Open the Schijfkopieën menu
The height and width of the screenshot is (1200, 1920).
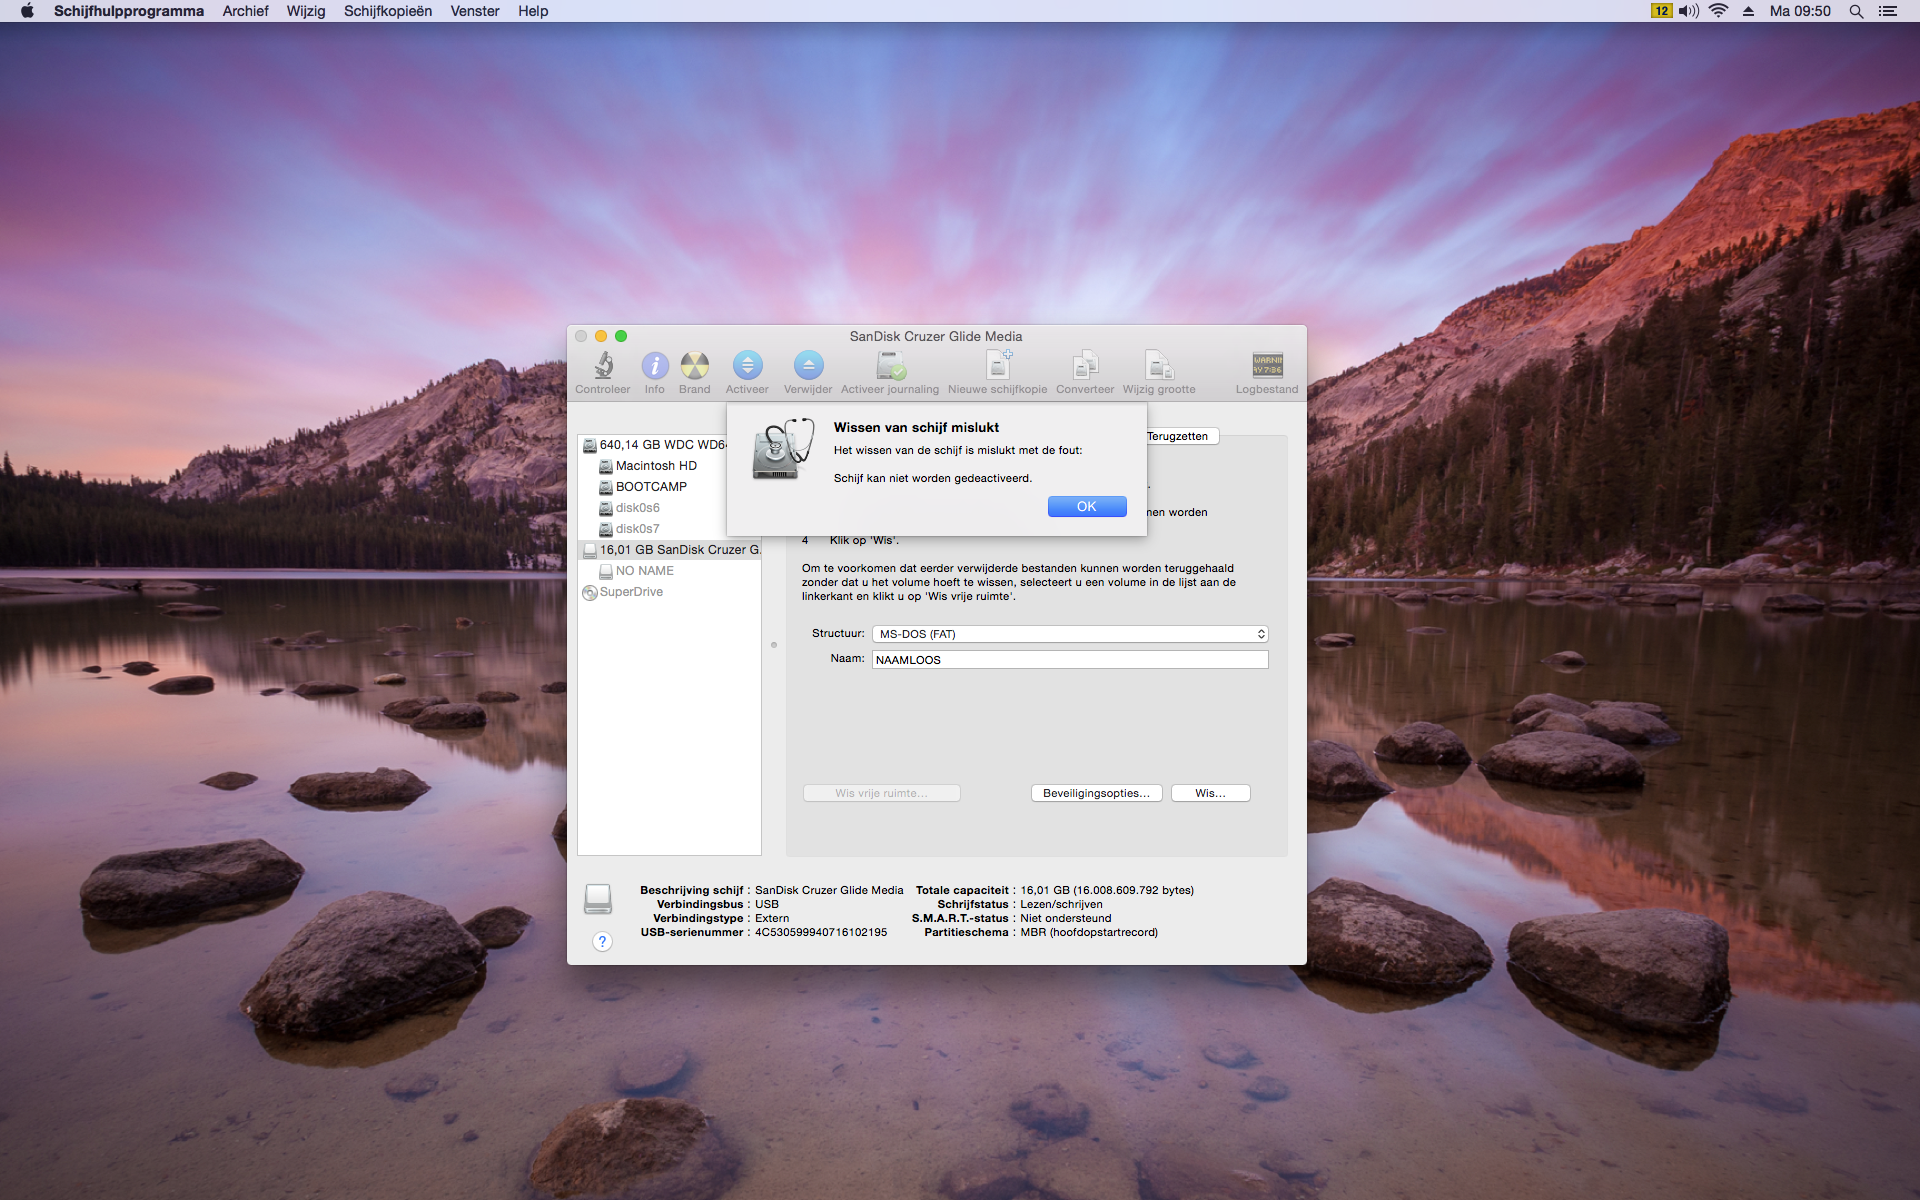coord(388,11)
